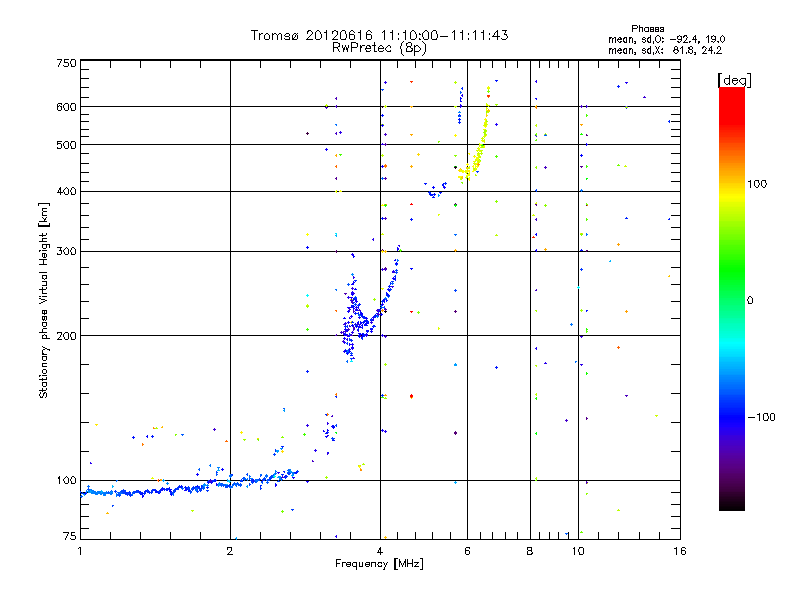Click the x-axis tick "8"
Screen dimensions: 800x600
pyautogui.click(x=530, y=551)
